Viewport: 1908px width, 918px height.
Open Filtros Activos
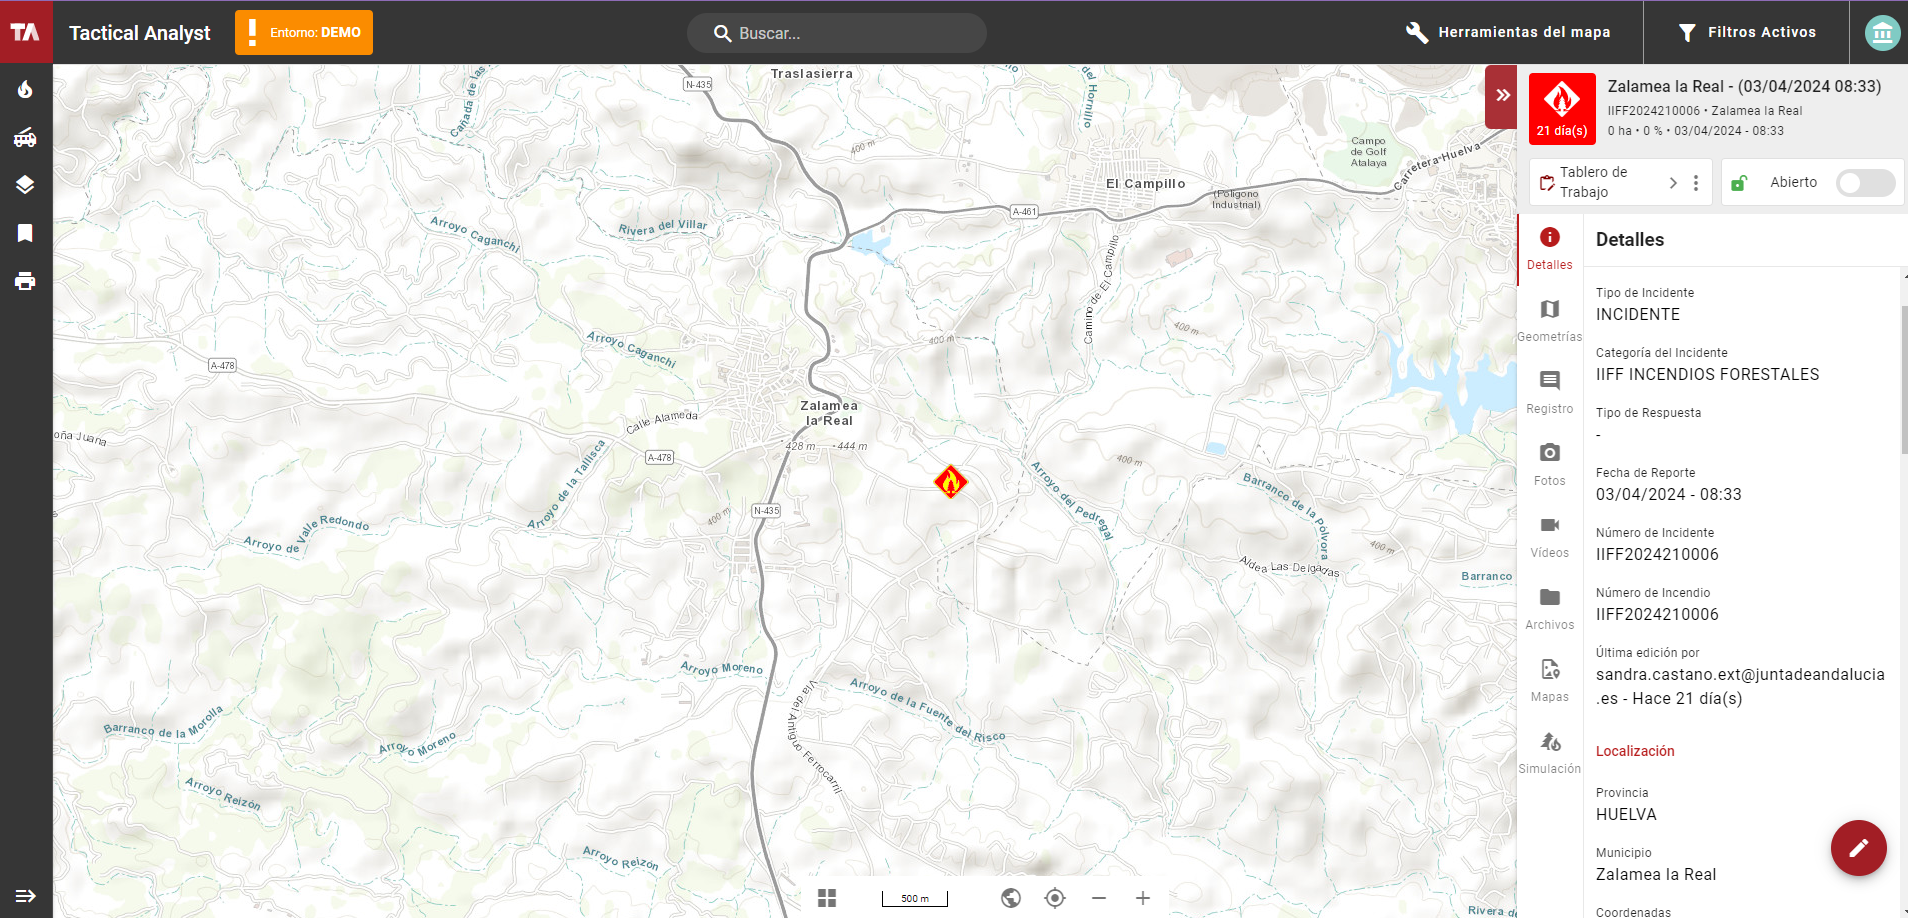point(1747,32)
